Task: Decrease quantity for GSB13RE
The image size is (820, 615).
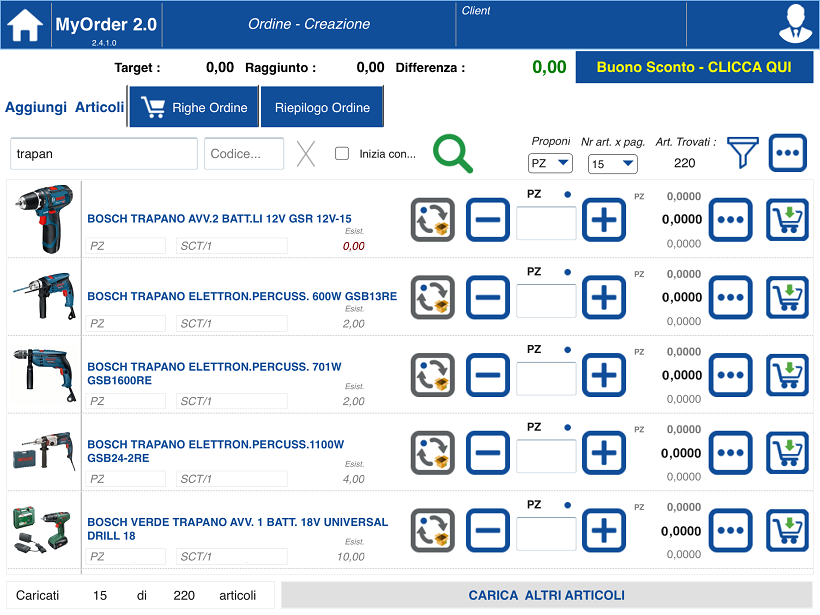Action: coord(488,297)
